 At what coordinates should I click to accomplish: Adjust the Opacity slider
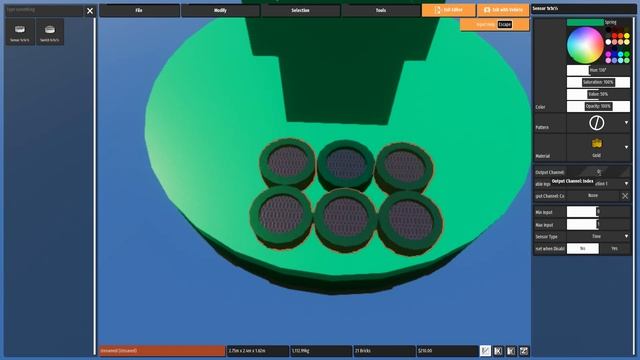tap(598, 107)
